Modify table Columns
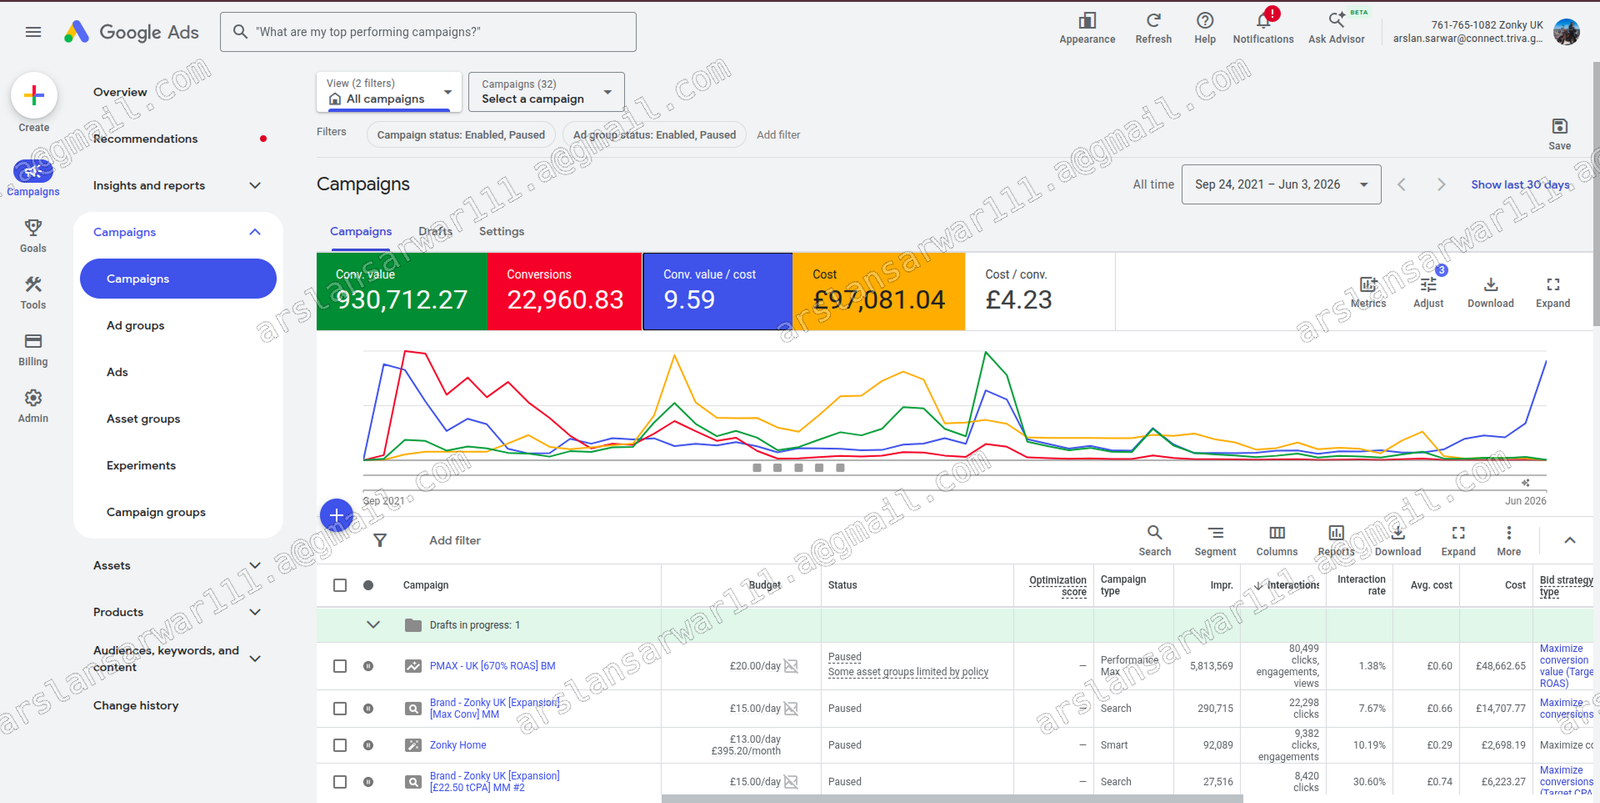The height and width of the screenshot is (803, 1600). (1277, 540)
